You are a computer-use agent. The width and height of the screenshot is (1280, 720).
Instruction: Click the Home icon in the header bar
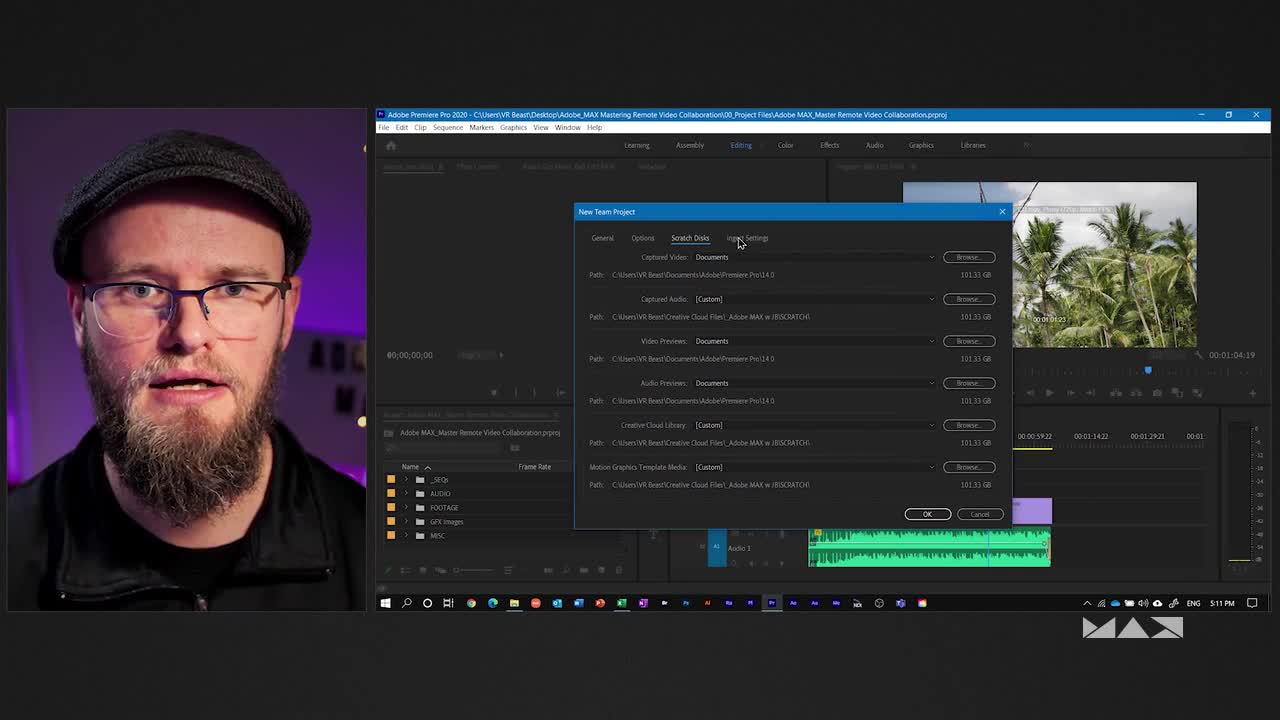pos(390,145)
